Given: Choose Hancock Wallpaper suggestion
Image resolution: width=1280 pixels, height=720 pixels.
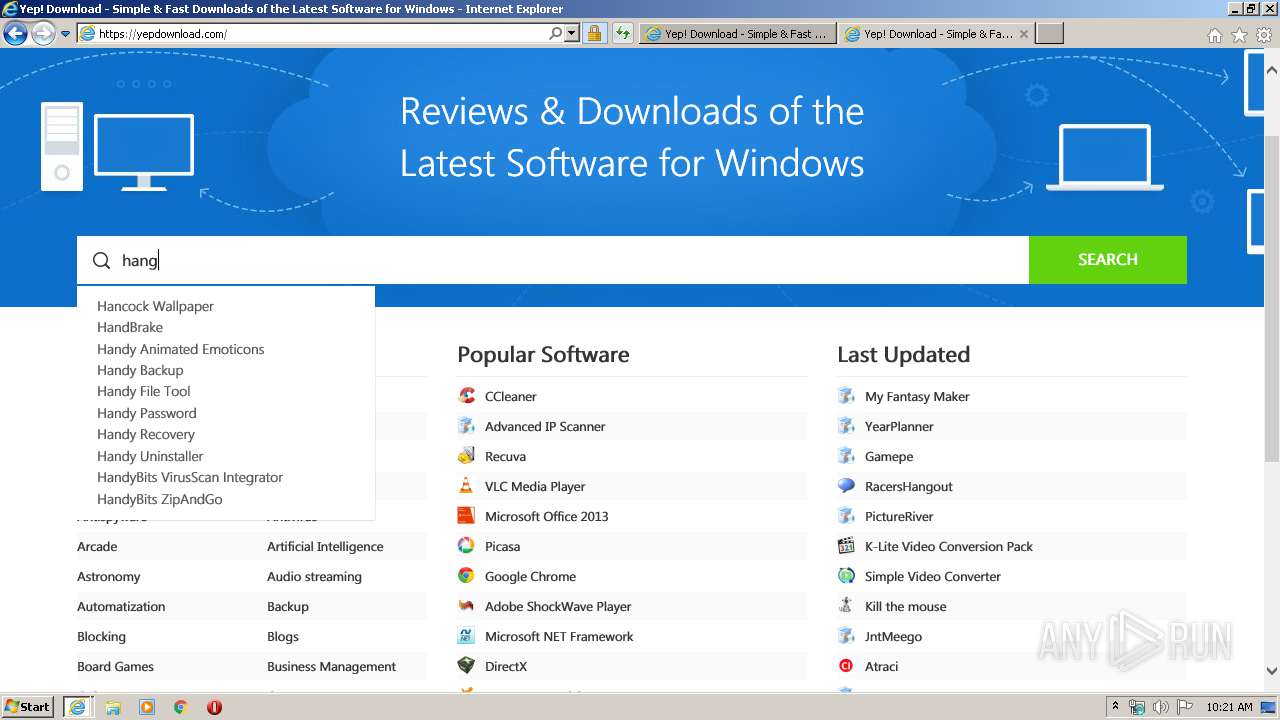Looking at the screenshot, I should click(155, 306).
